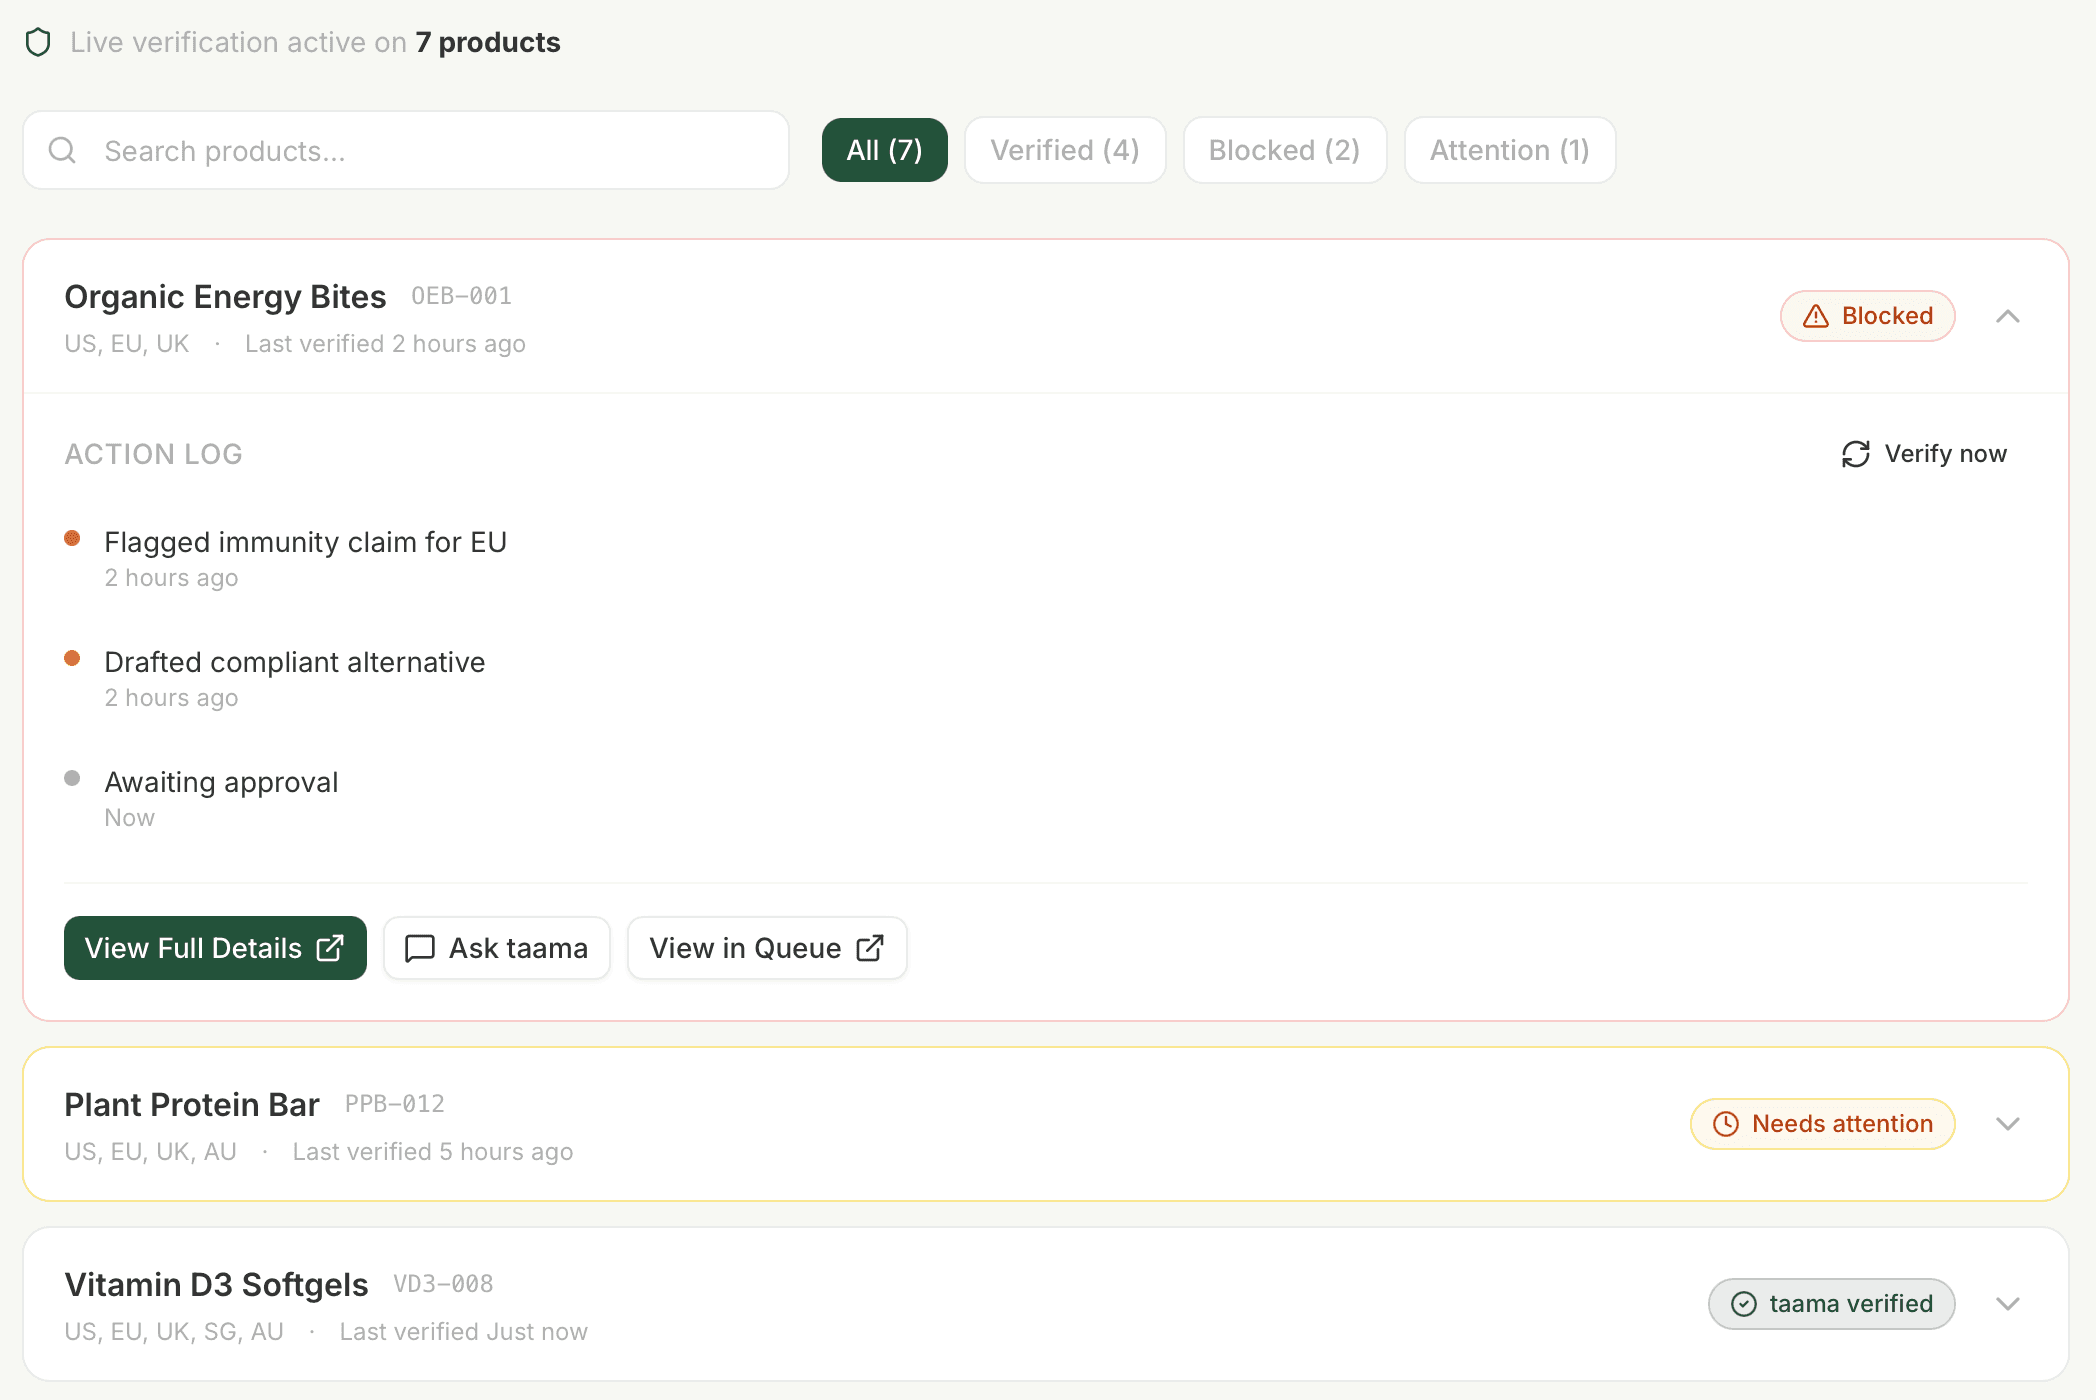This screenshot has width=2096, height=1400.
Task: Click the chat bubble icon in Ask taama
Action: [x=419, y=948]
